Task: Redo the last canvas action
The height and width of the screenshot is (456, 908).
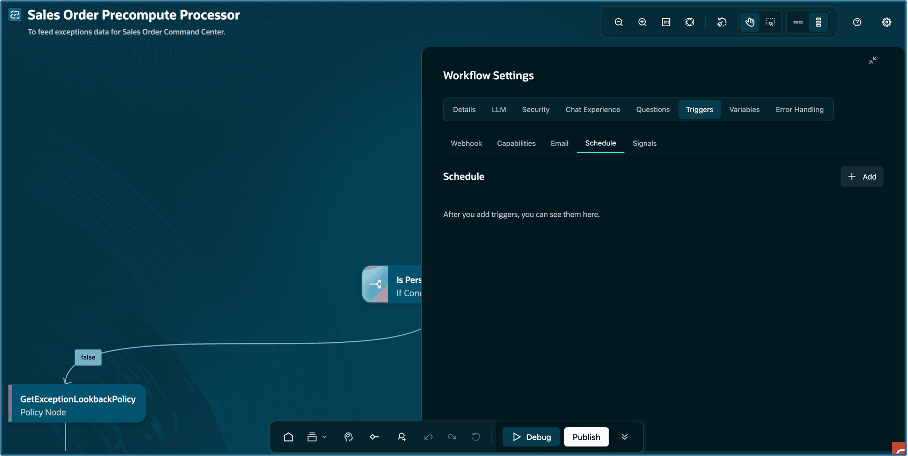Action: 452,437
